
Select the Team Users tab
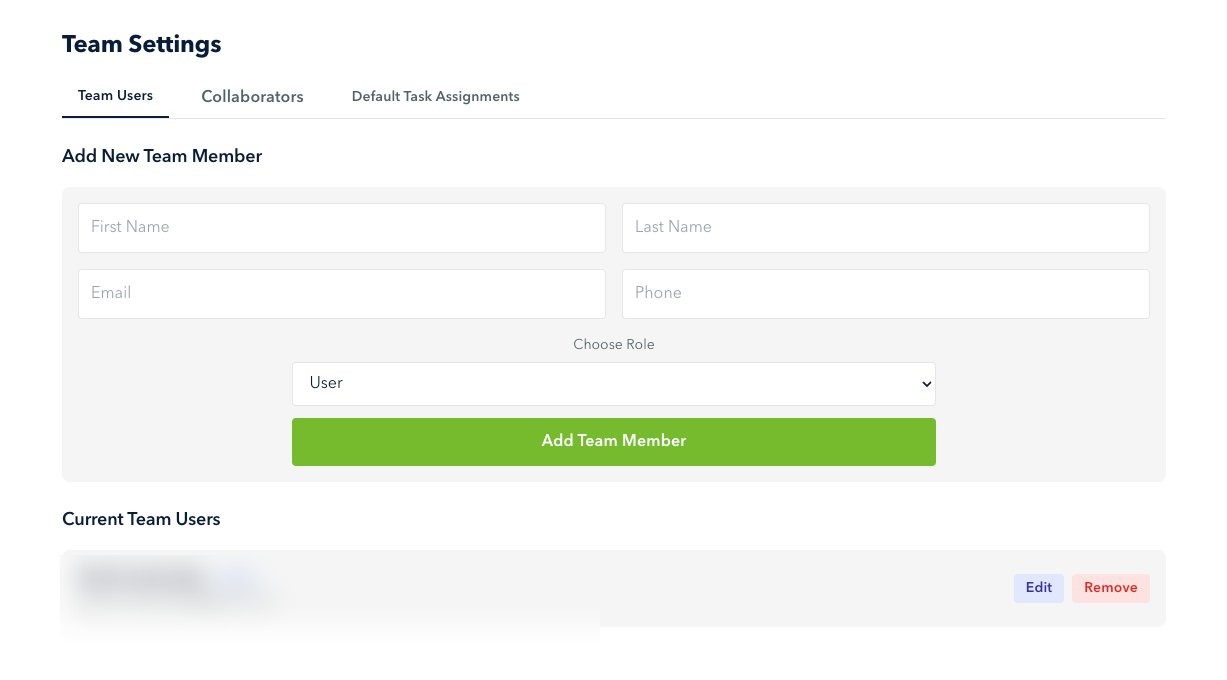(115, 95)
